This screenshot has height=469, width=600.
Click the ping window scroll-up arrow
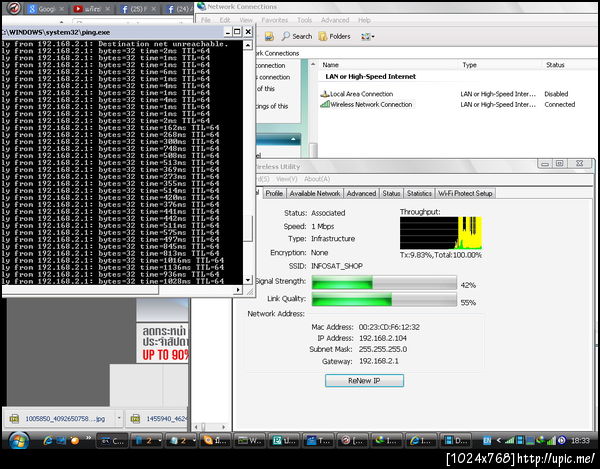click(x=248, y=46)
